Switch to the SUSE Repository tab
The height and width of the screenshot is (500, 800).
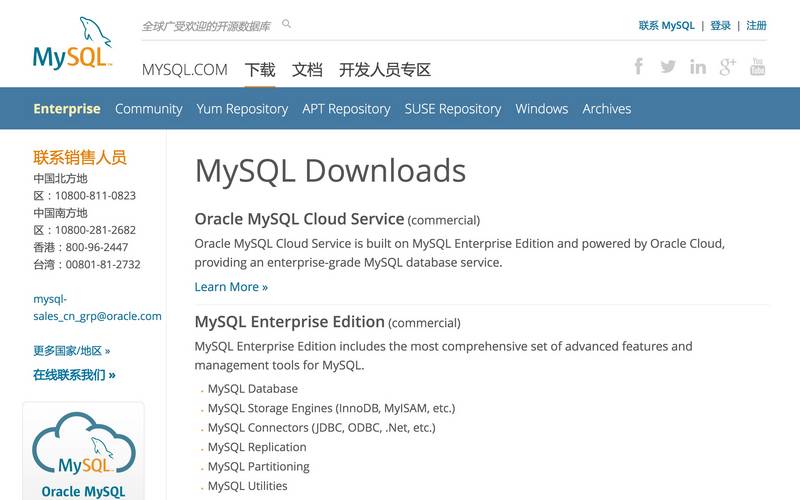[453, 109]
